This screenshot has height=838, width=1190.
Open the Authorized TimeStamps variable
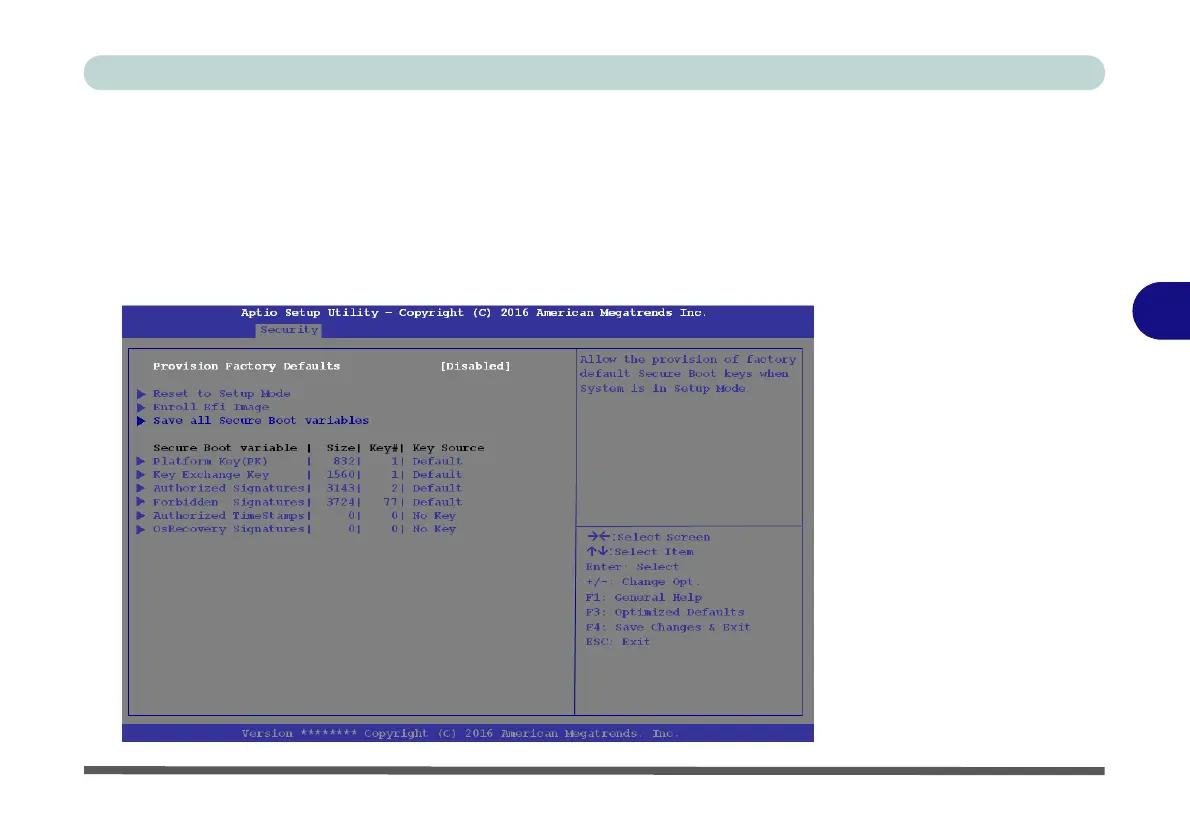[228, 515]
